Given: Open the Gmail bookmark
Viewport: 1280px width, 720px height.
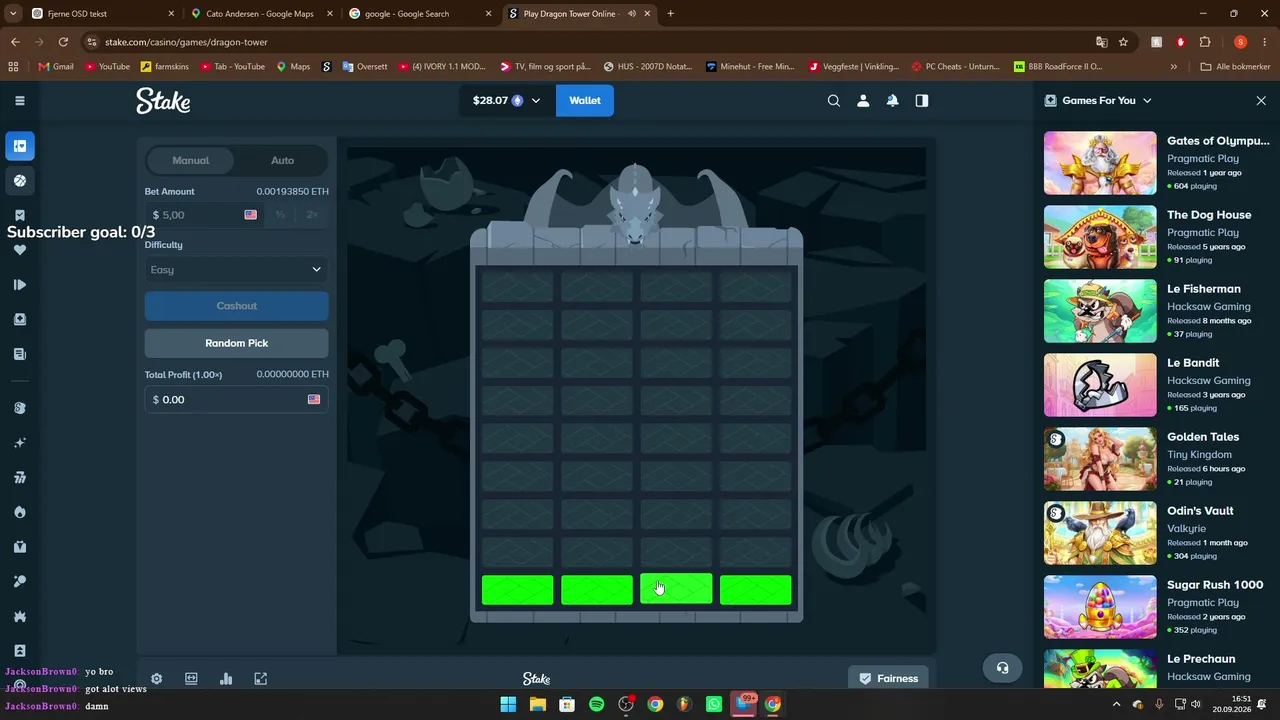Looking at the screenshot, I should pos(56,66).
